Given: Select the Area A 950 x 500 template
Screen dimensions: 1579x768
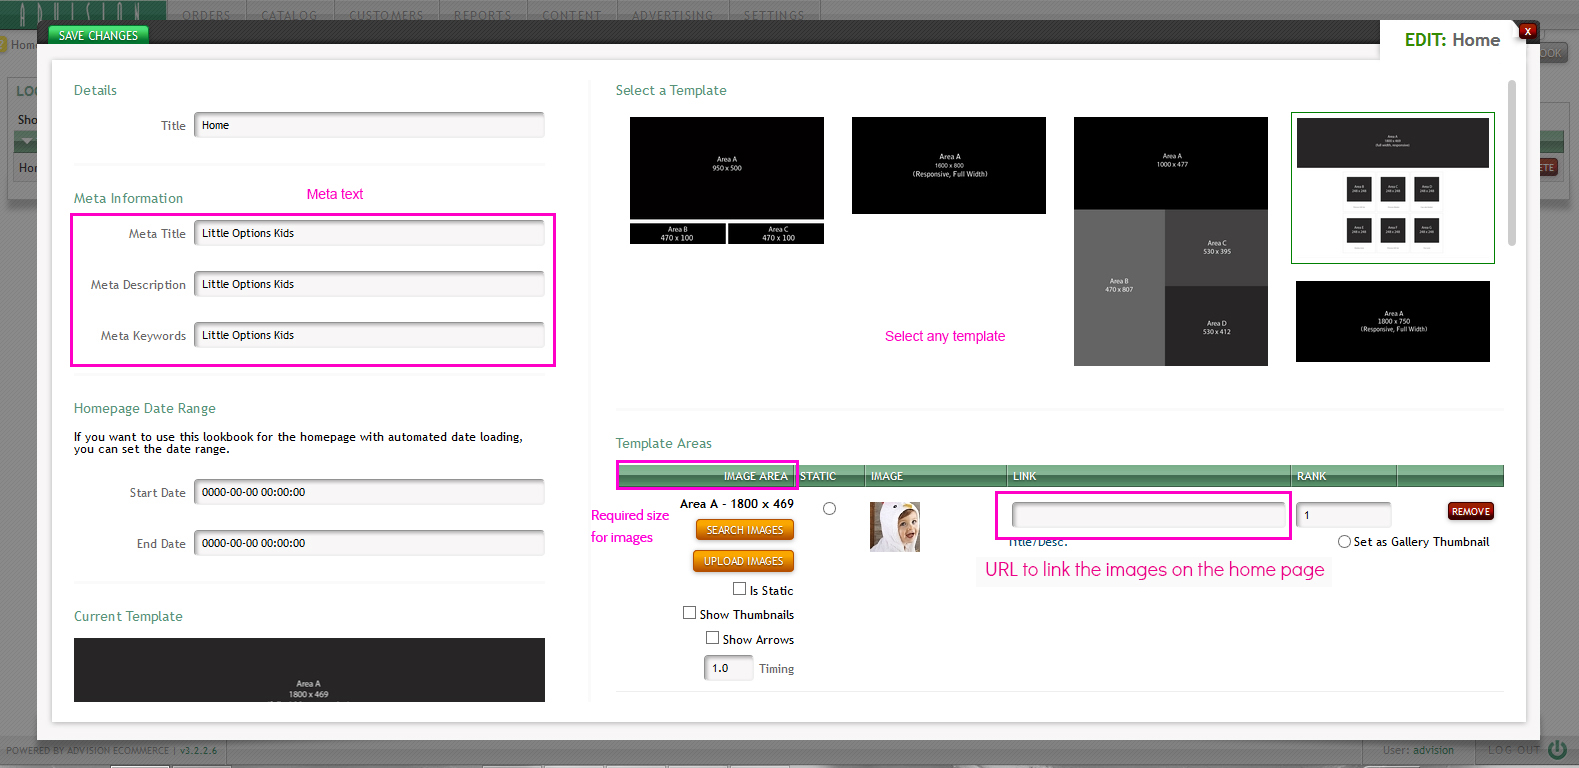Looking at the screenshot, I should pyautogui.click(x=727, y=168).
